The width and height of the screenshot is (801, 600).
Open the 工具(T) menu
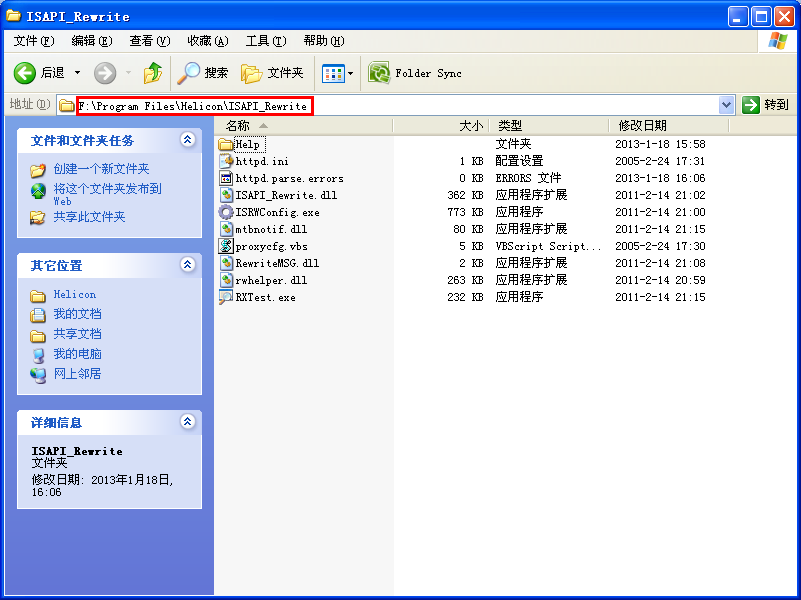(x=266, y=41)
